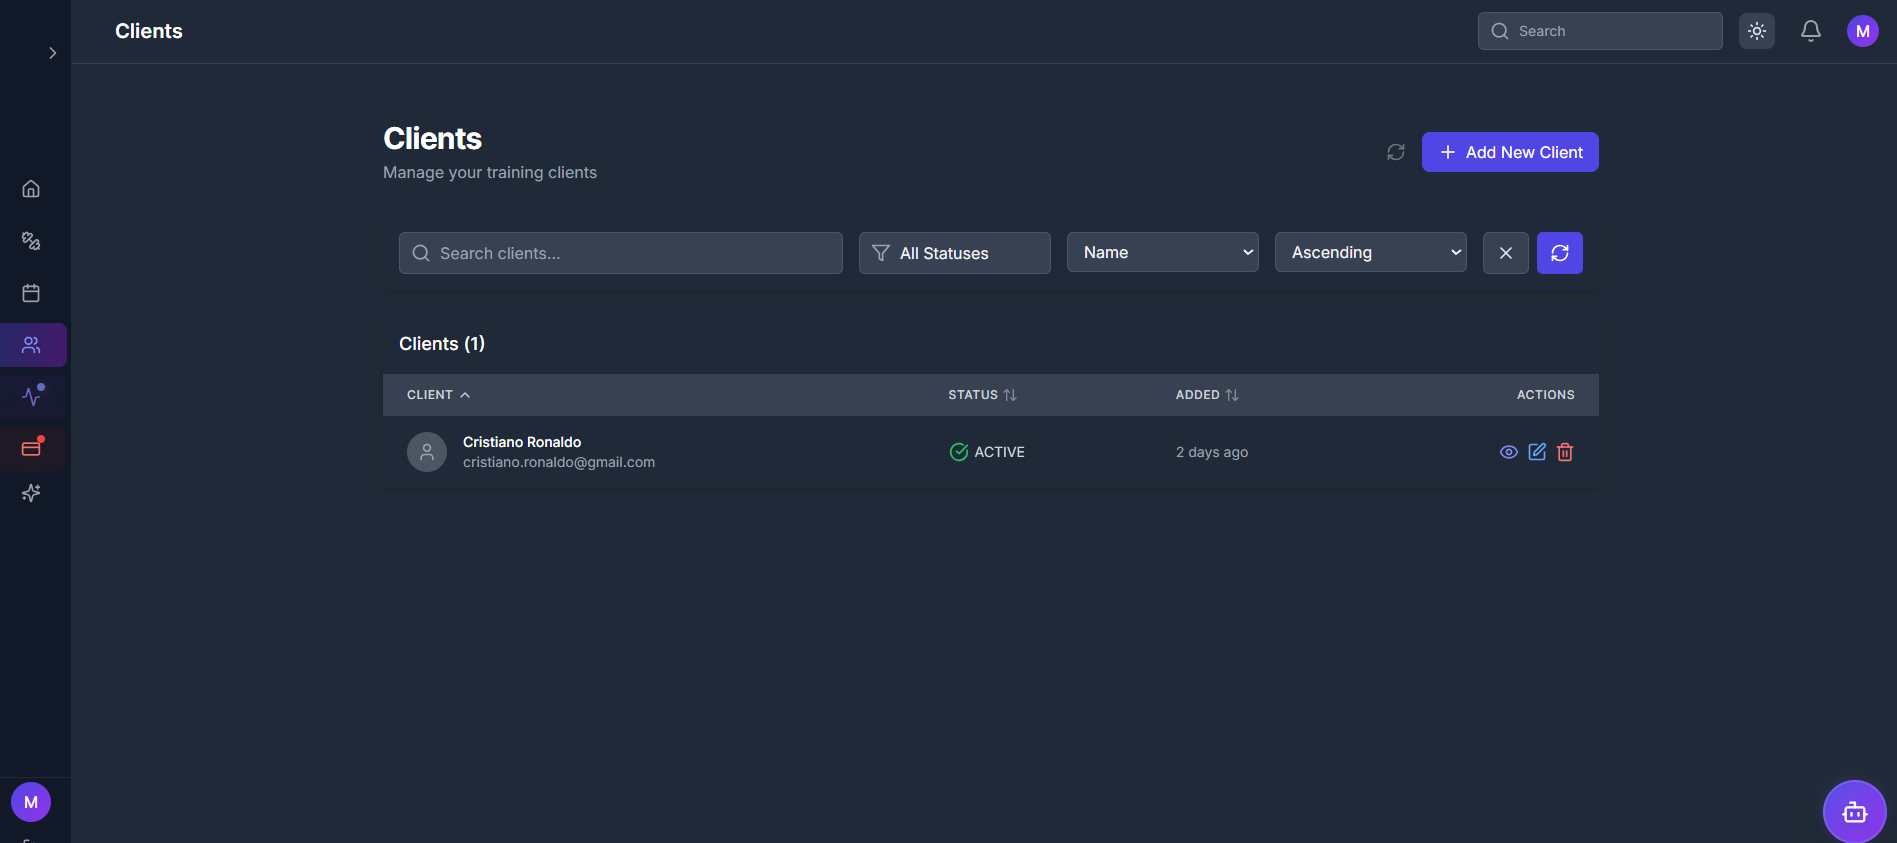Screen dimensions: 1897x843
Task: Edit Cristiano Ronaldo with the pencil icon
Action: tap(1537, 452)
